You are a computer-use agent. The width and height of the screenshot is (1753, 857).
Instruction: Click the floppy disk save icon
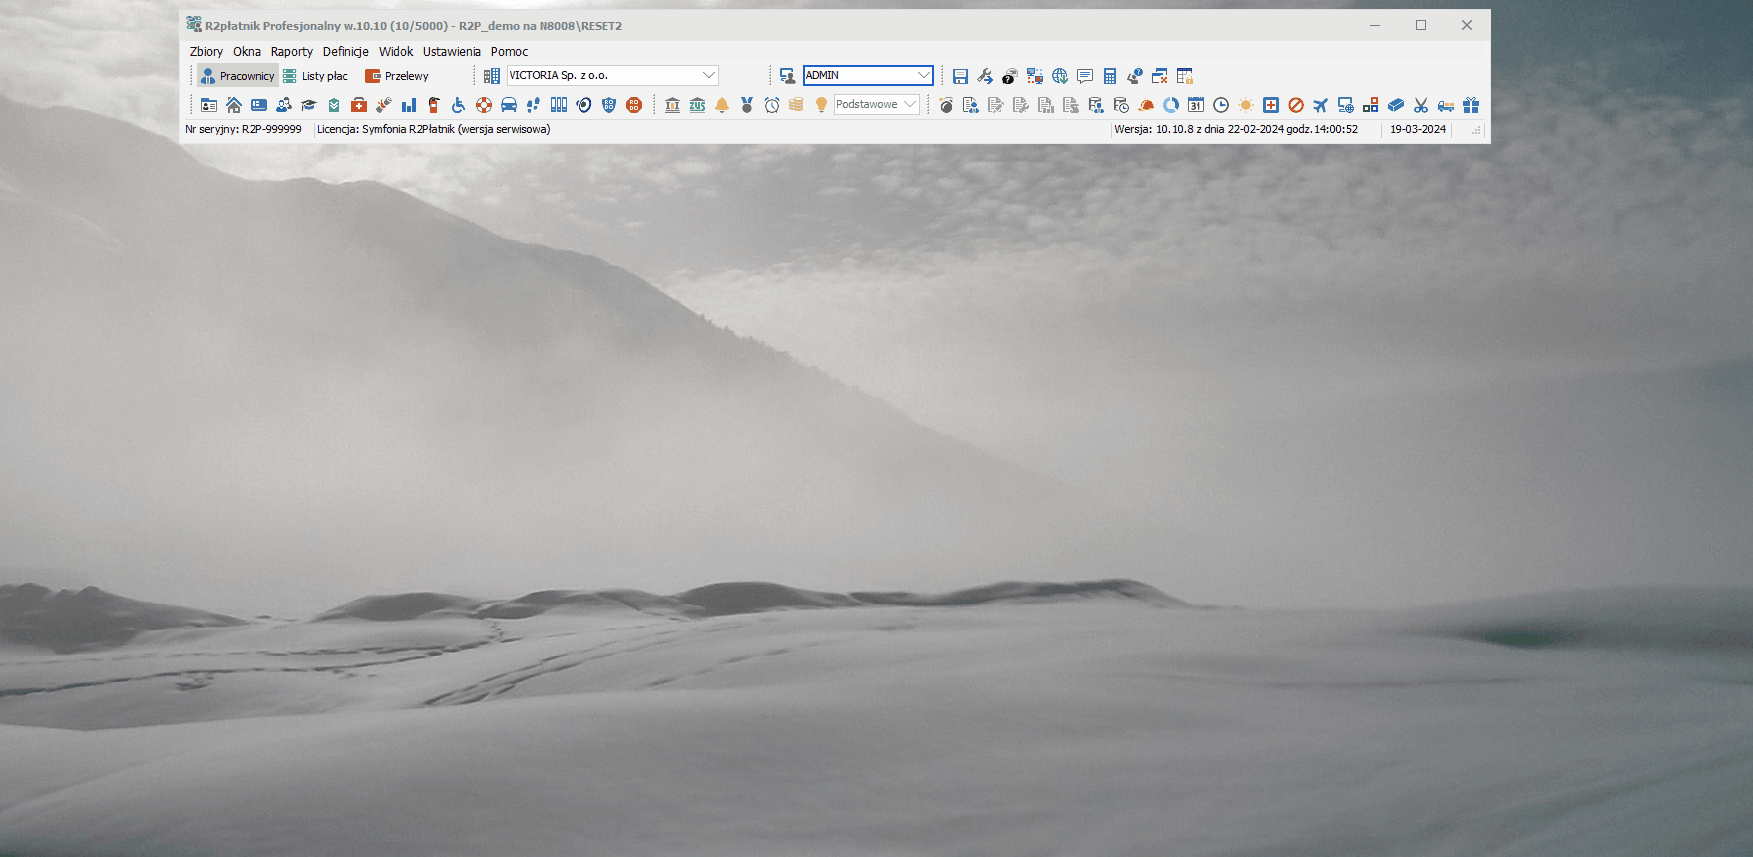tap(960, 76)
